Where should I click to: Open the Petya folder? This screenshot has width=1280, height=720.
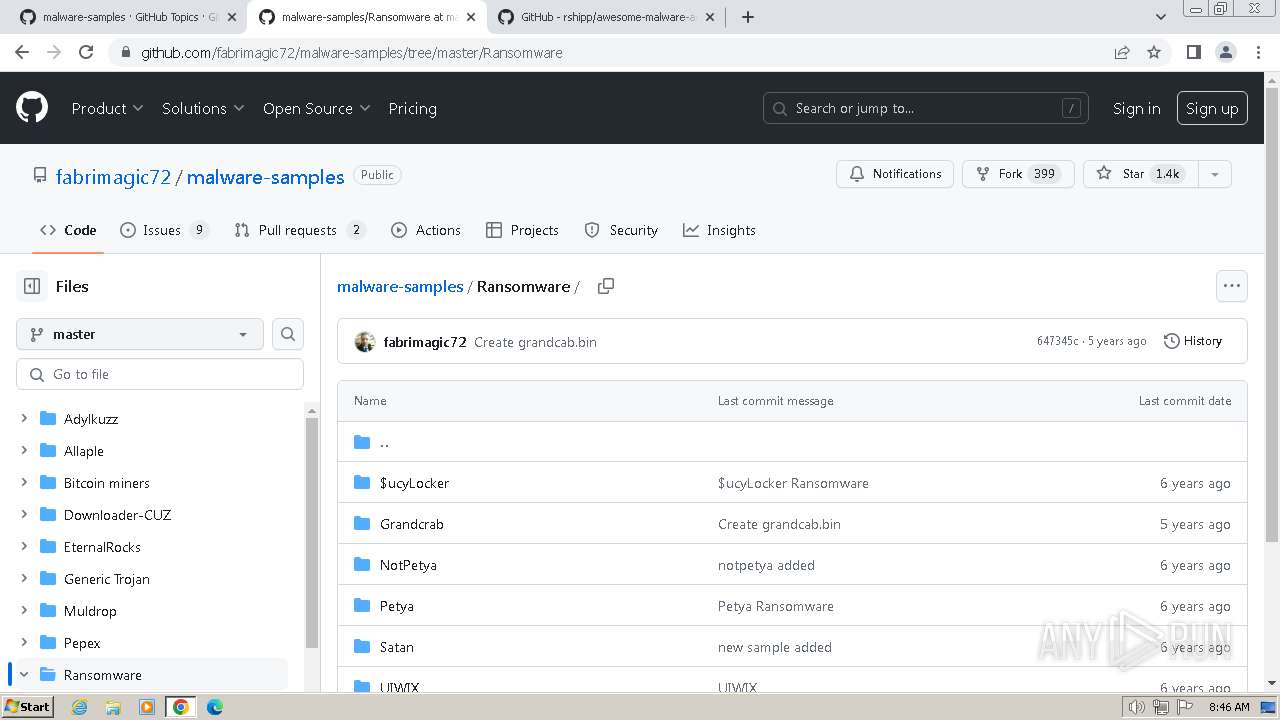[396, 606]
